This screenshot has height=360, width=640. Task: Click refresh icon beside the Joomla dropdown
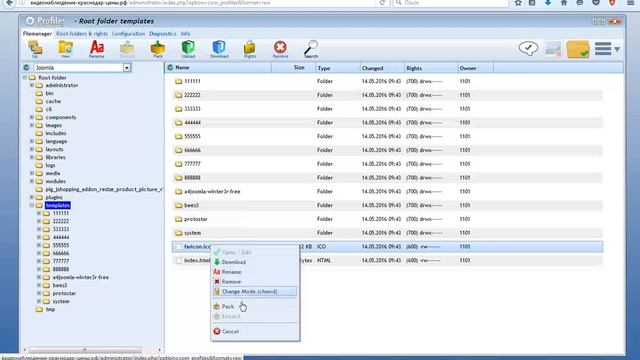click(27, 67)
